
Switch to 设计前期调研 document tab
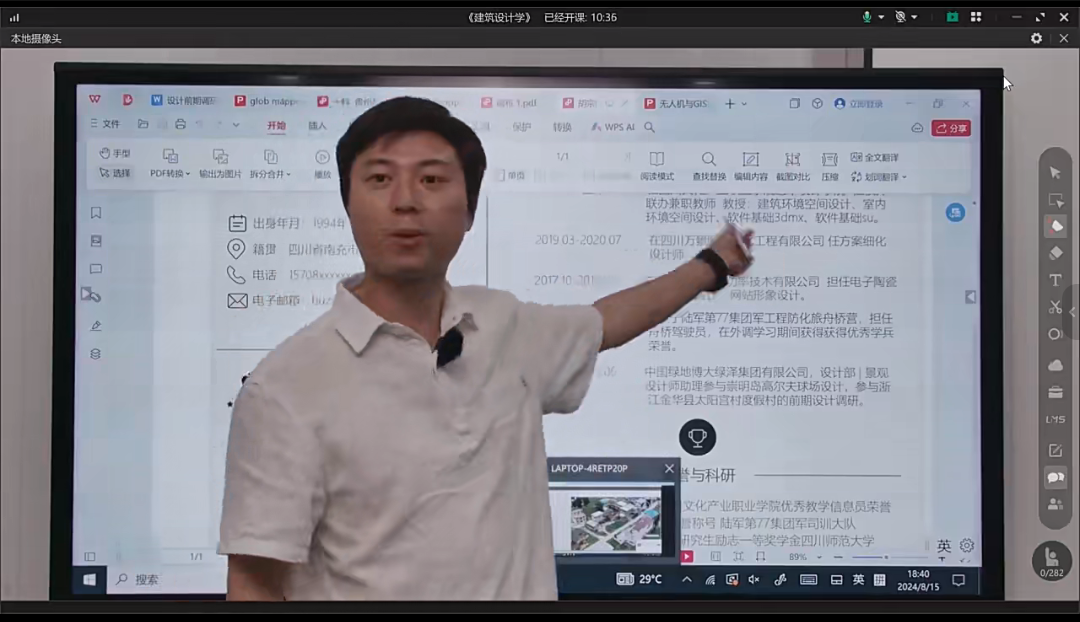[184, 101]
